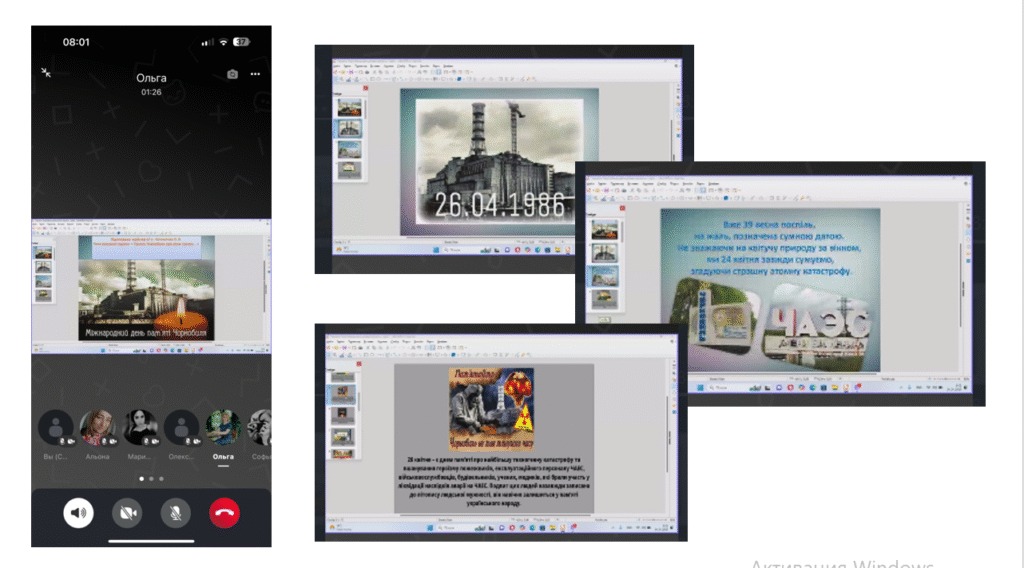Tap the Олекс participant avatar
Viewport: 1024px width, 568px height.
[x=181, y=427]
